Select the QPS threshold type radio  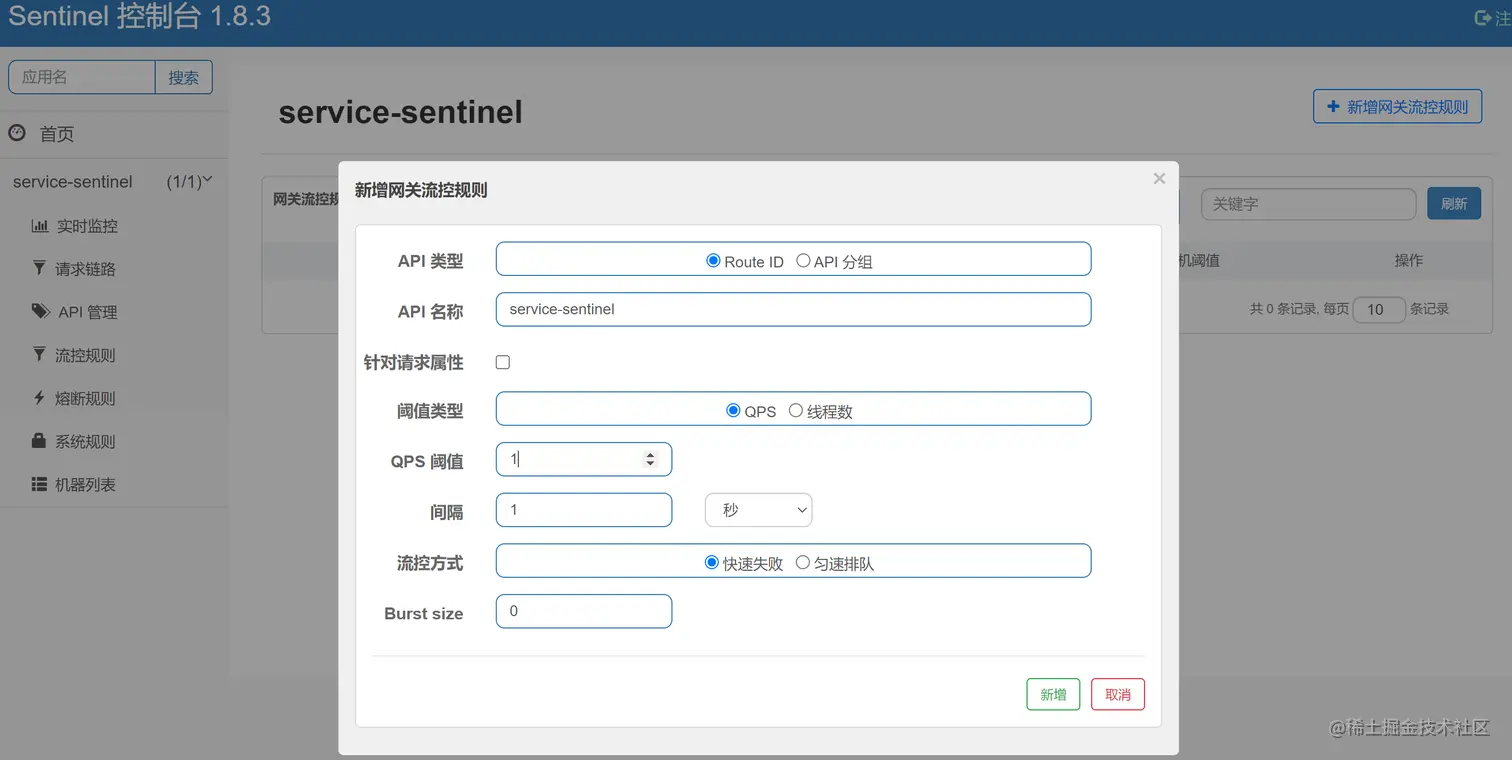coord(733,410)
